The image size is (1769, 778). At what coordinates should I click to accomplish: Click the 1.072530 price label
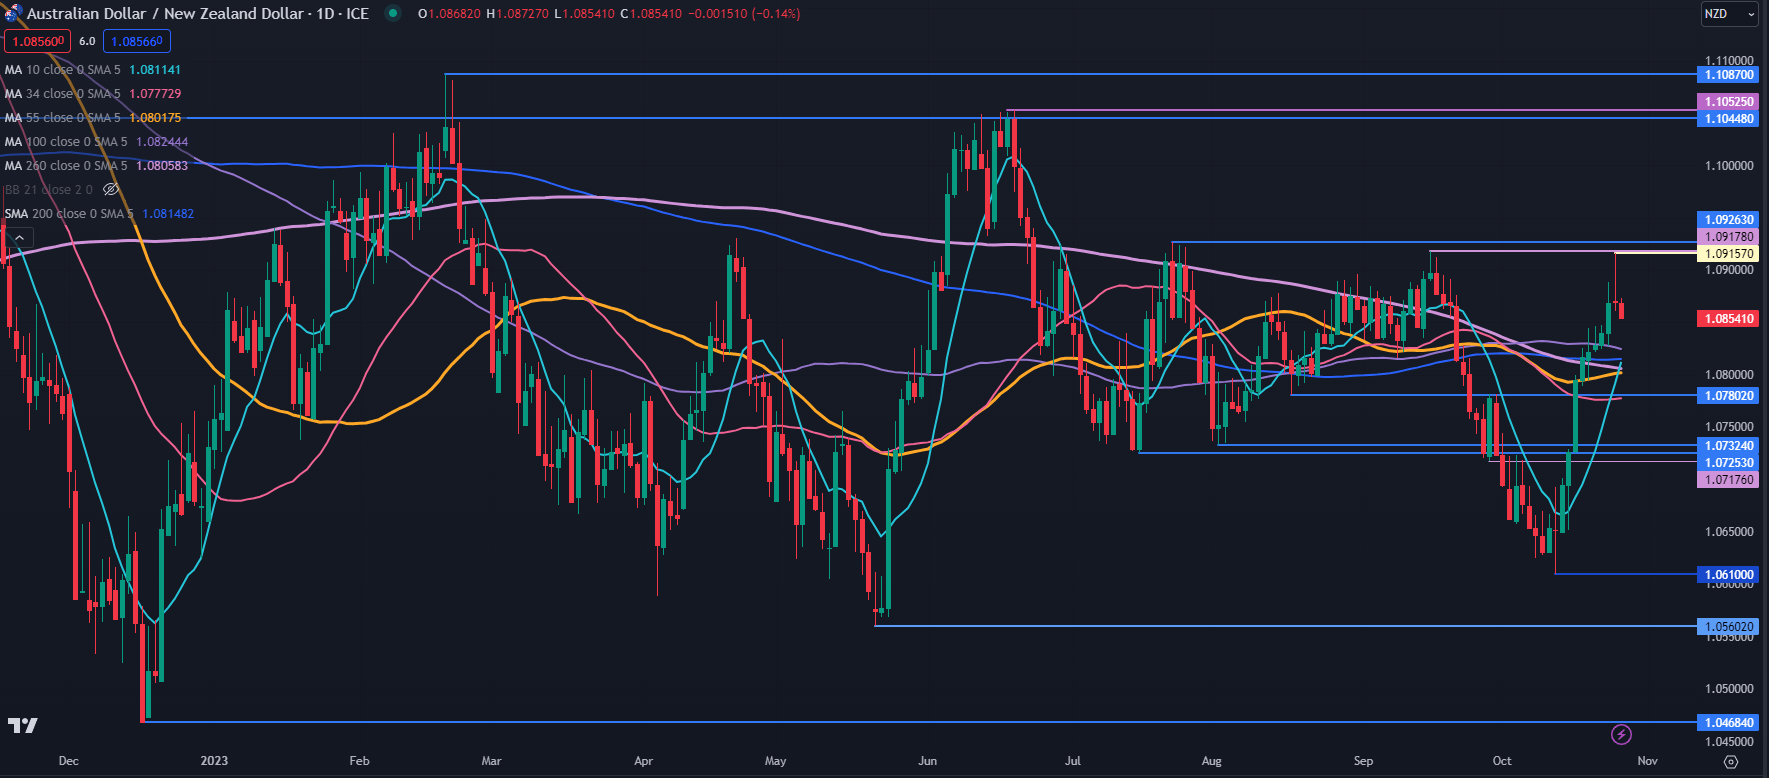click(1728, 463)
